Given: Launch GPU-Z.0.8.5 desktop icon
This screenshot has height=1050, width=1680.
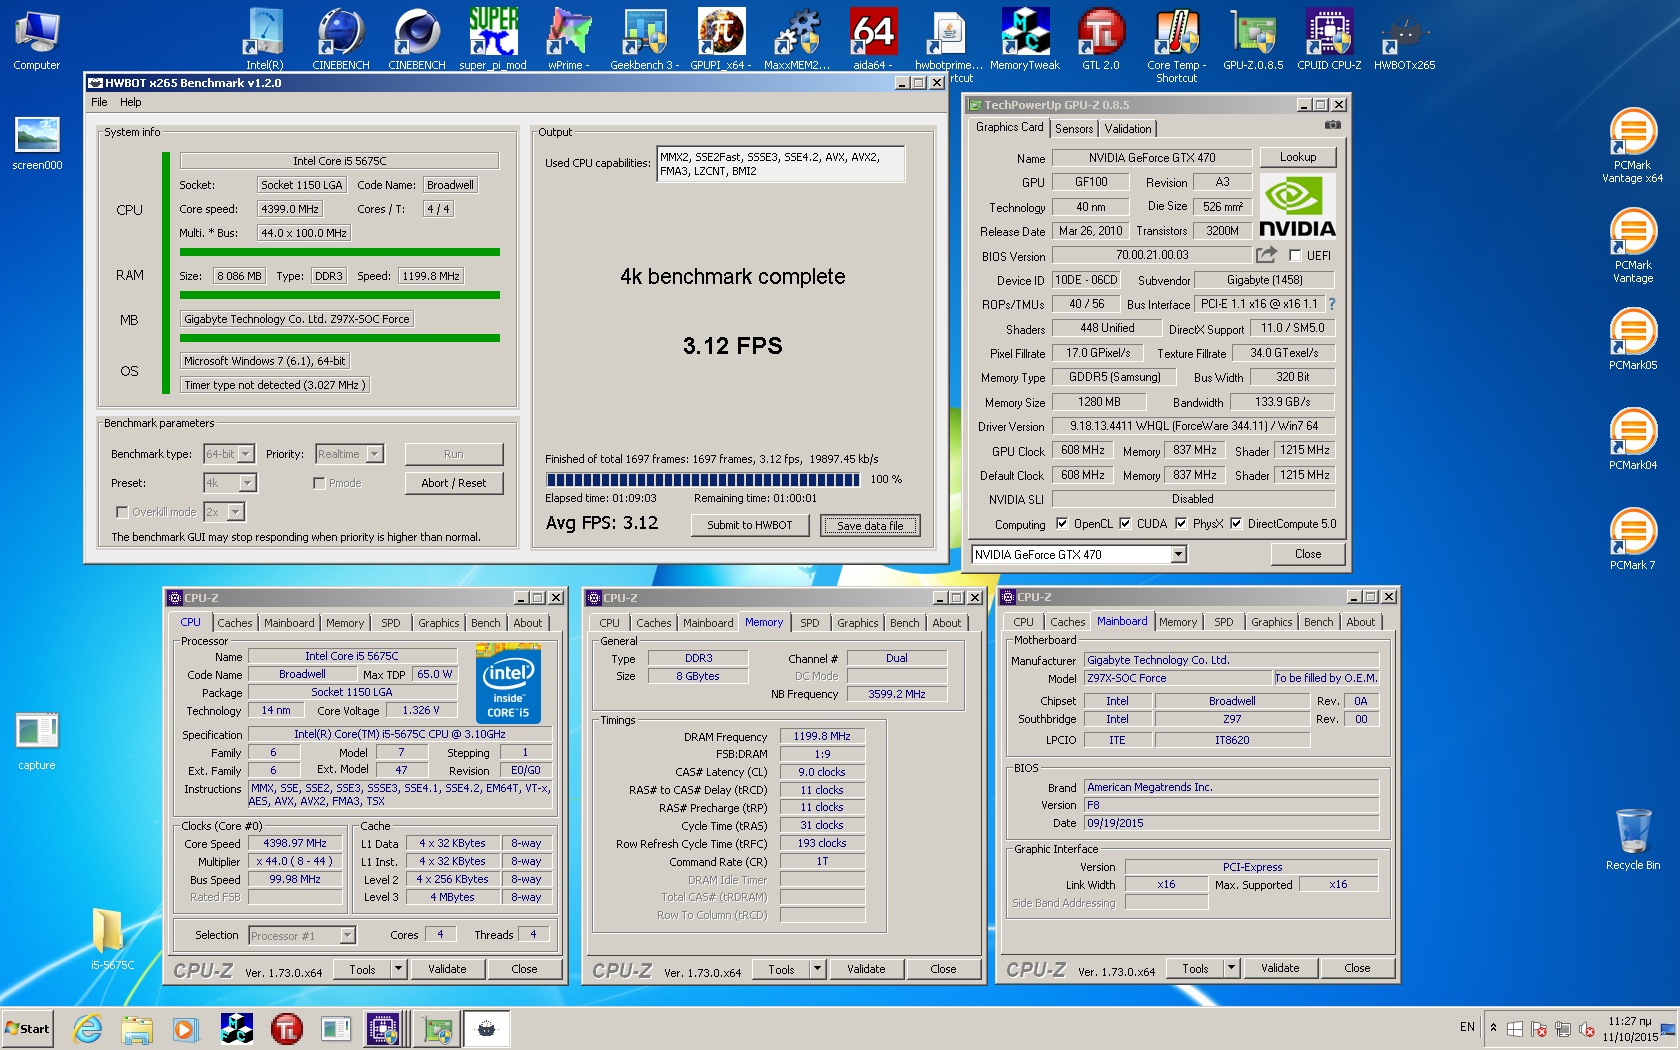Looking at the screenshot, I should click(1253, 40).
